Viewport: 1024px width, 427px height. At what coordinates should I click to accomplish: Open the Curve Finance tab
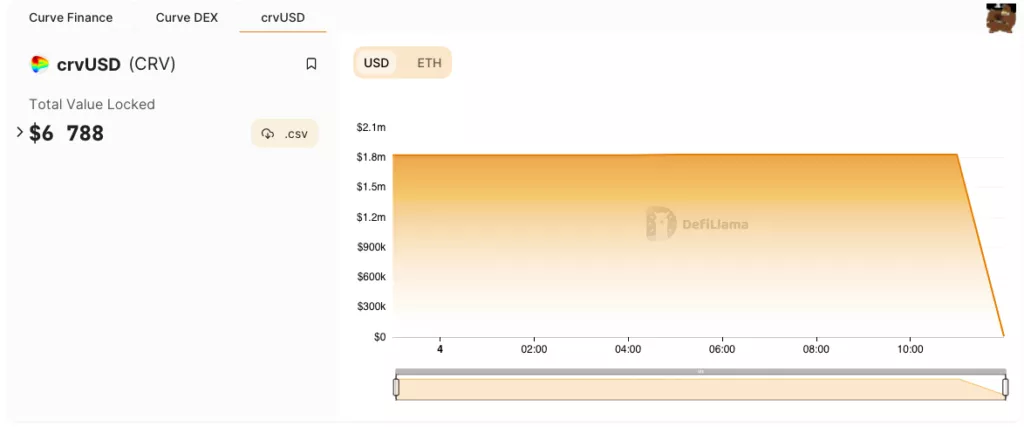71,17
